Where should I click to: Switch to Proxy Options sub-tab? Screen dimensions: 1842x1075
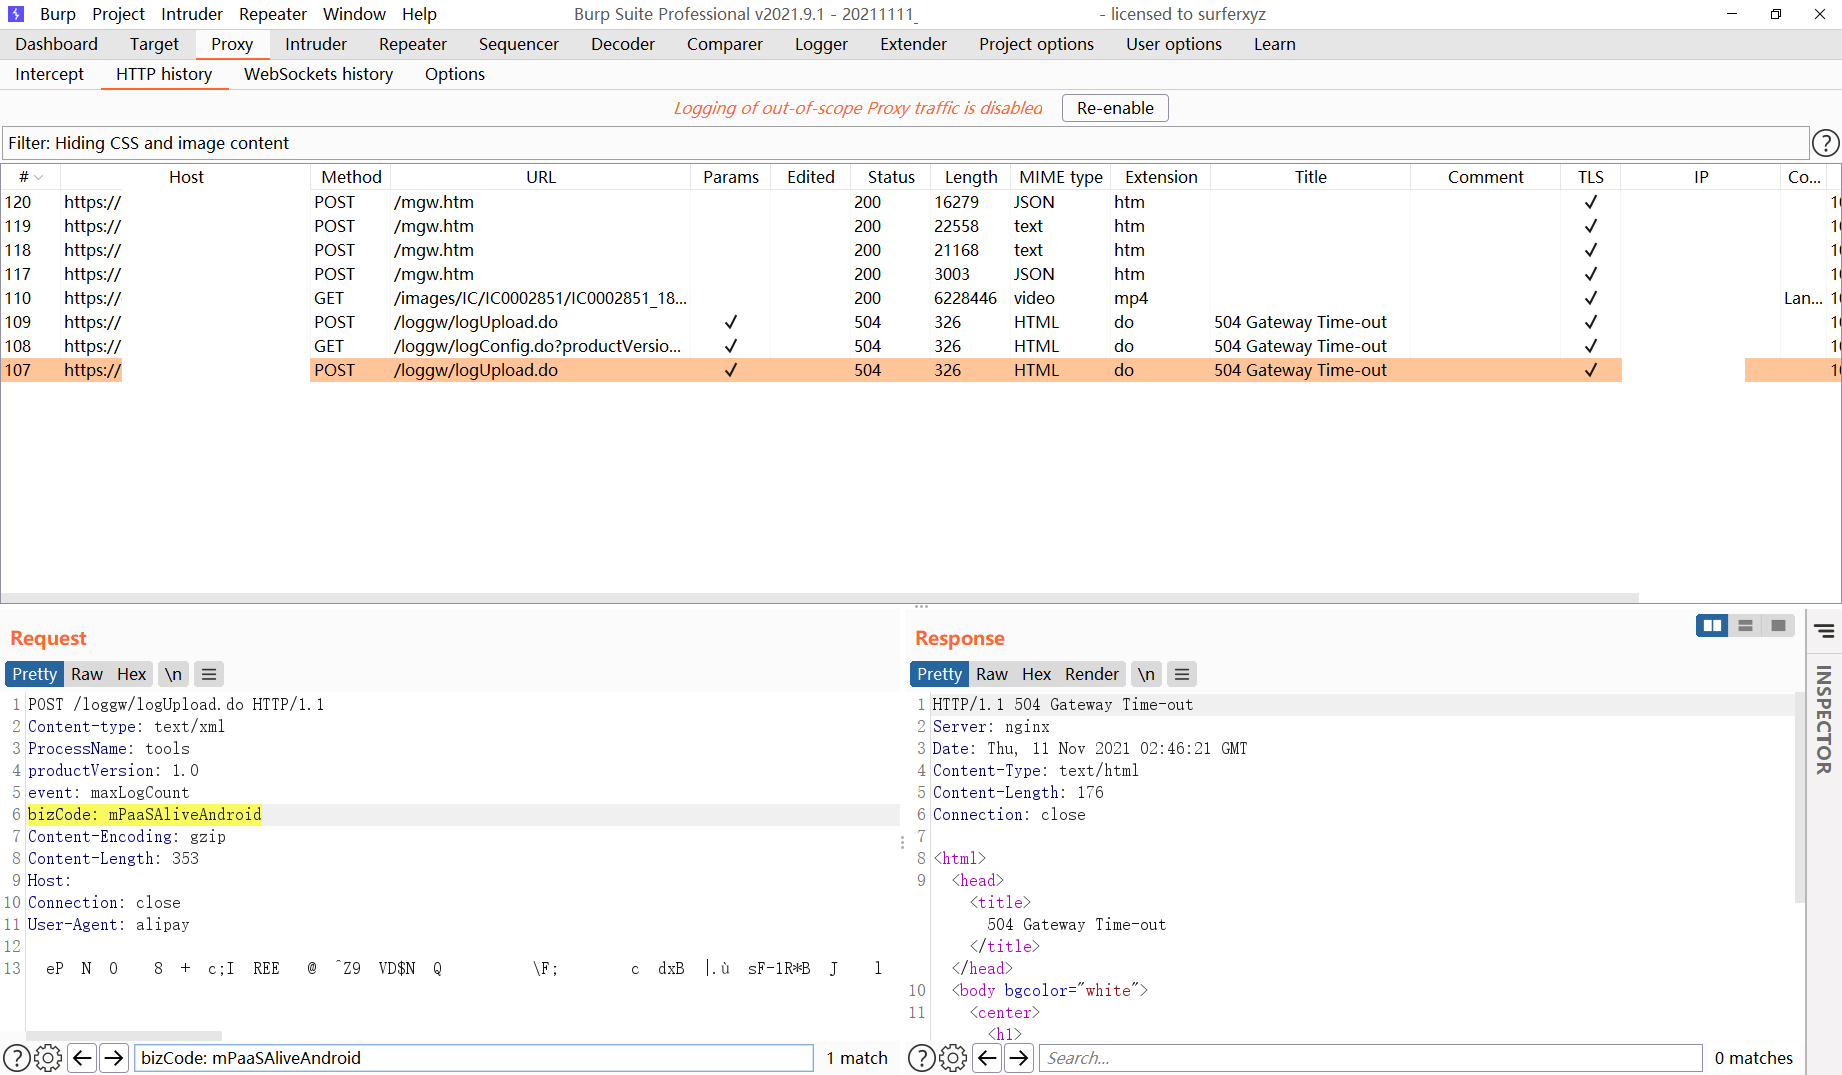455,74
